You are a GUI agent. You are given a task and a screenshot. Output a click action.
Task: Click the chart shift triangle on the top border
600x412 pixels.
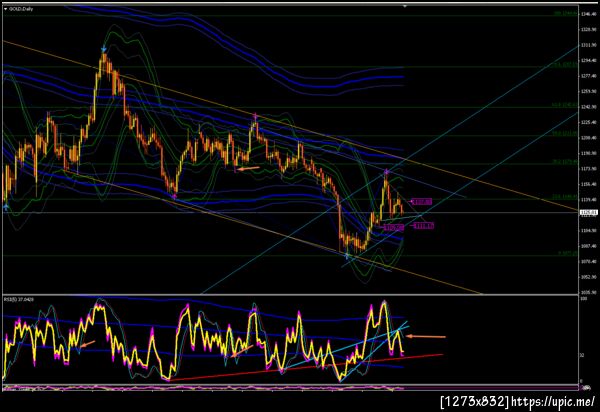[405, 6]
